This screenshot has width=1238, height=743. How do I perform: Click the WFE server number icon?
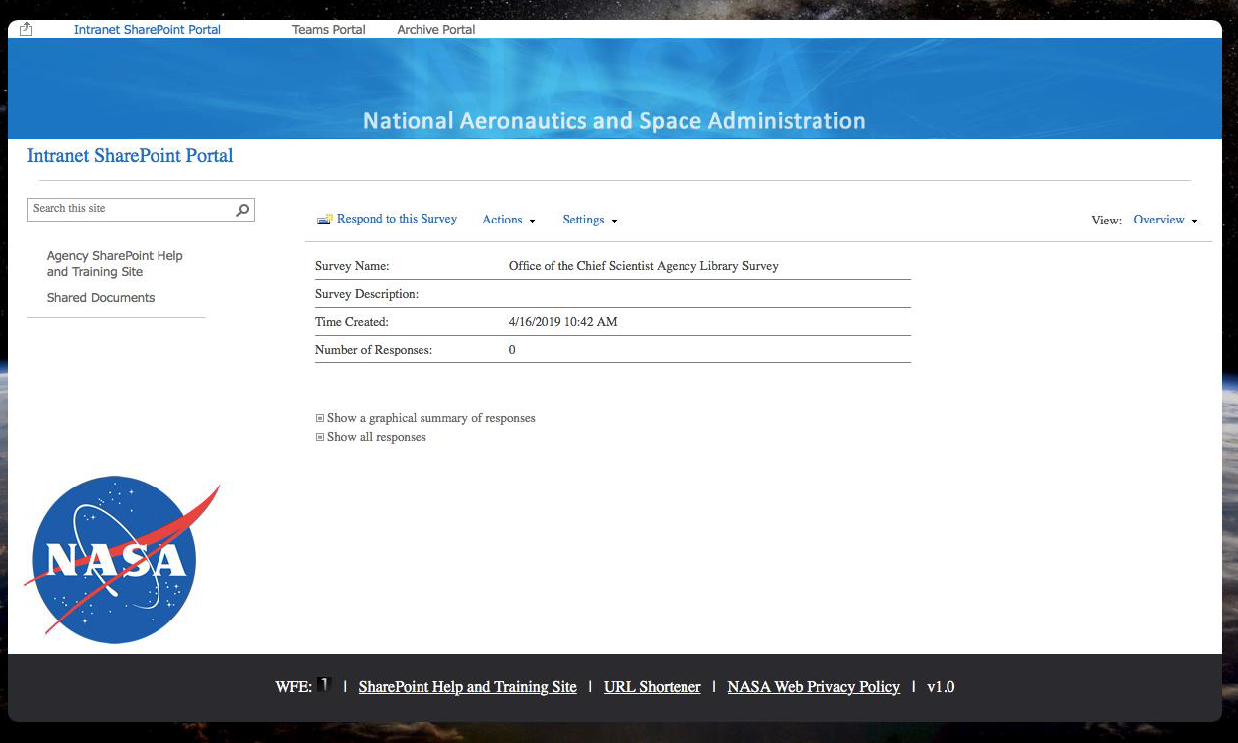[323, 685]
